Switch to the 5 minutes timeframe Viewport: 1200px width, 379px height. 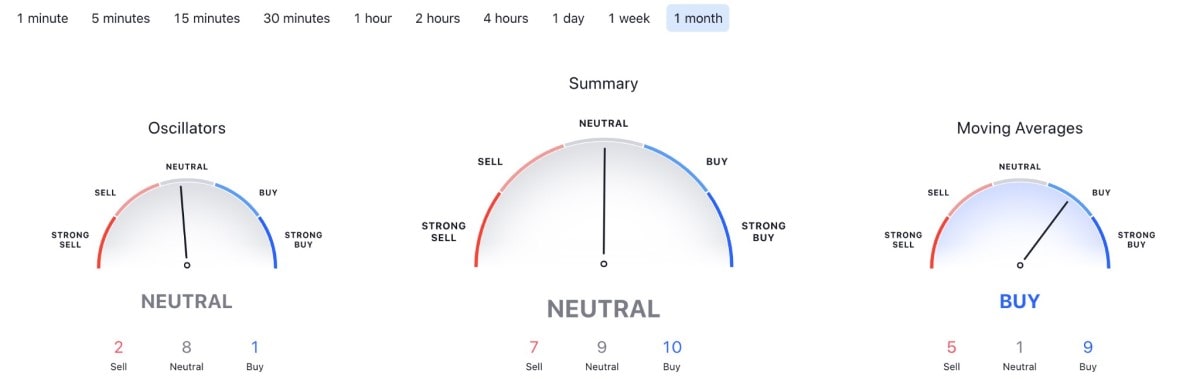120,18
